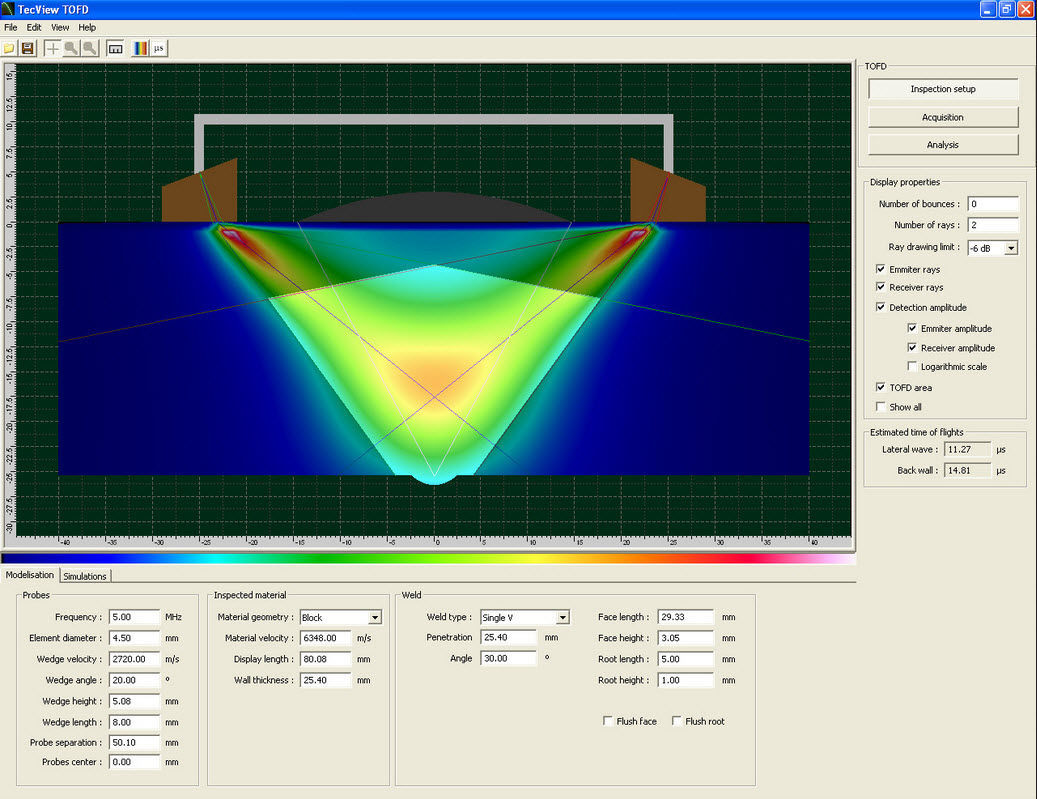Select the crosshair cursor tool
Viewport: 1037px width, 799px height.
coord(53,48)
